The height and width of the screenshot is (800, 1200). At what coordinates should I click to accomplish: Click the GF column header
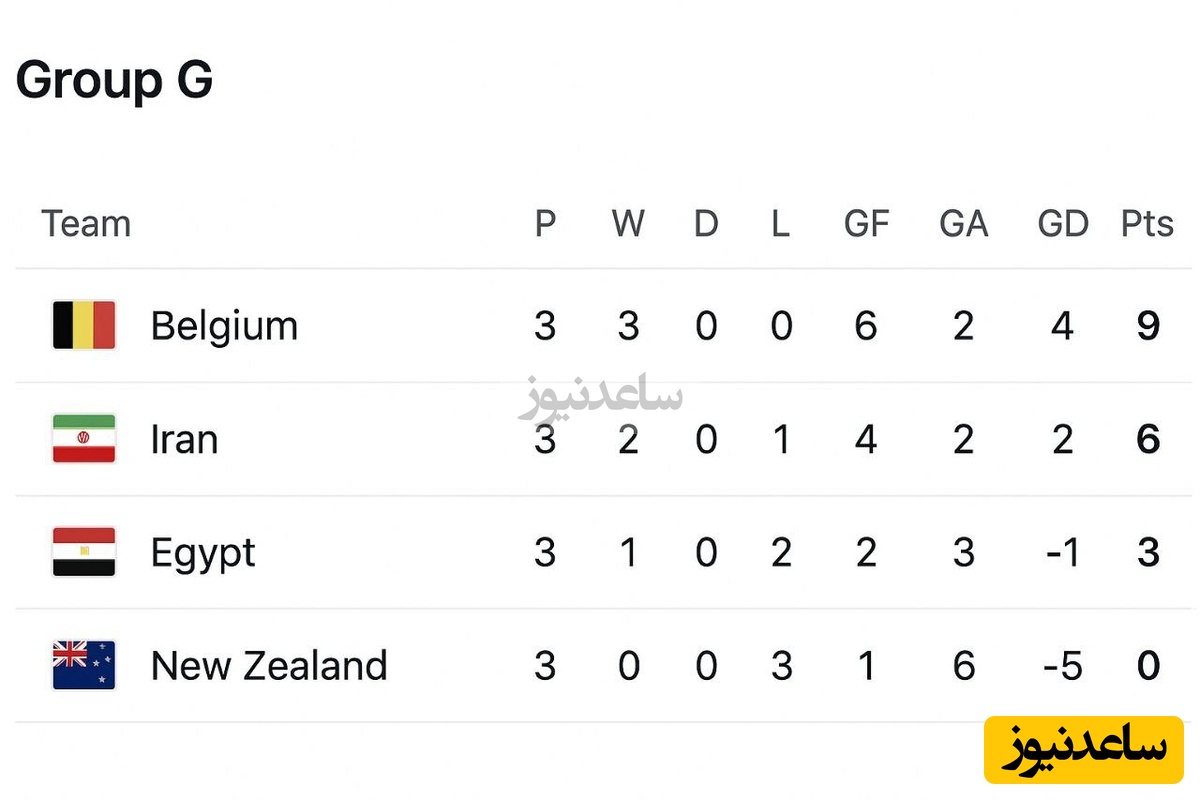coord(866,224)
